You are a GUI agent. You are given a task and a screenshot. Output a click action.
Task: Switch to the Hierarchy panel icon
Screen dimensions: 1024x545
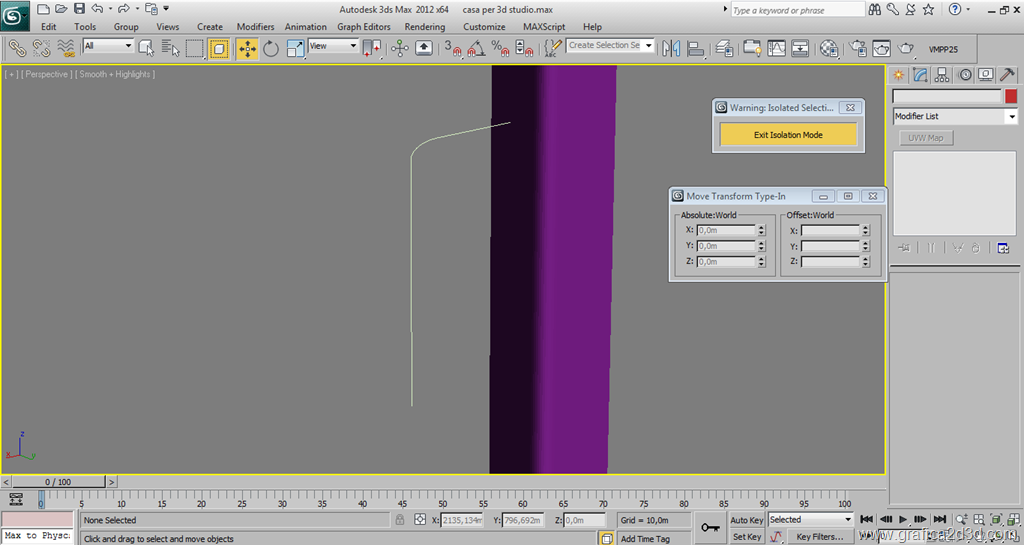942,75
